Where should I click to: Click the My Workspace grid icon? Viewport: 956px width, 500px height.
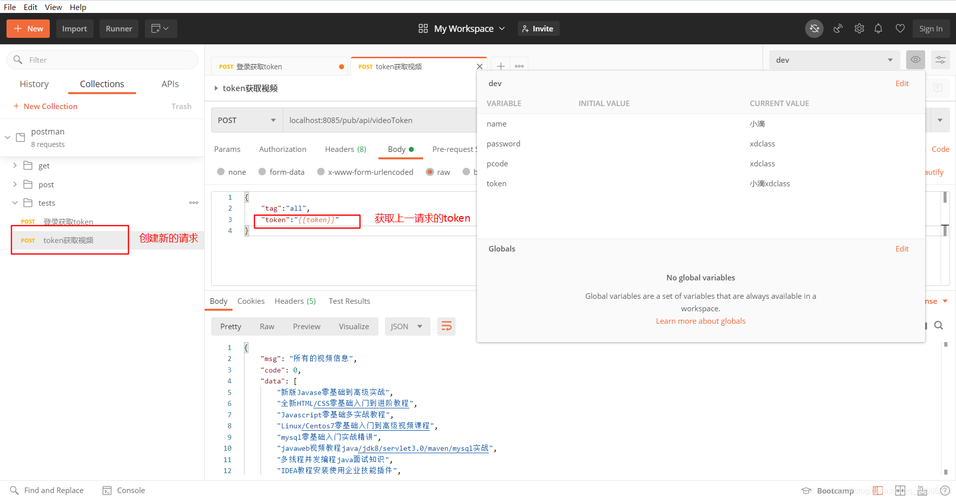click(x=423, y=29)
